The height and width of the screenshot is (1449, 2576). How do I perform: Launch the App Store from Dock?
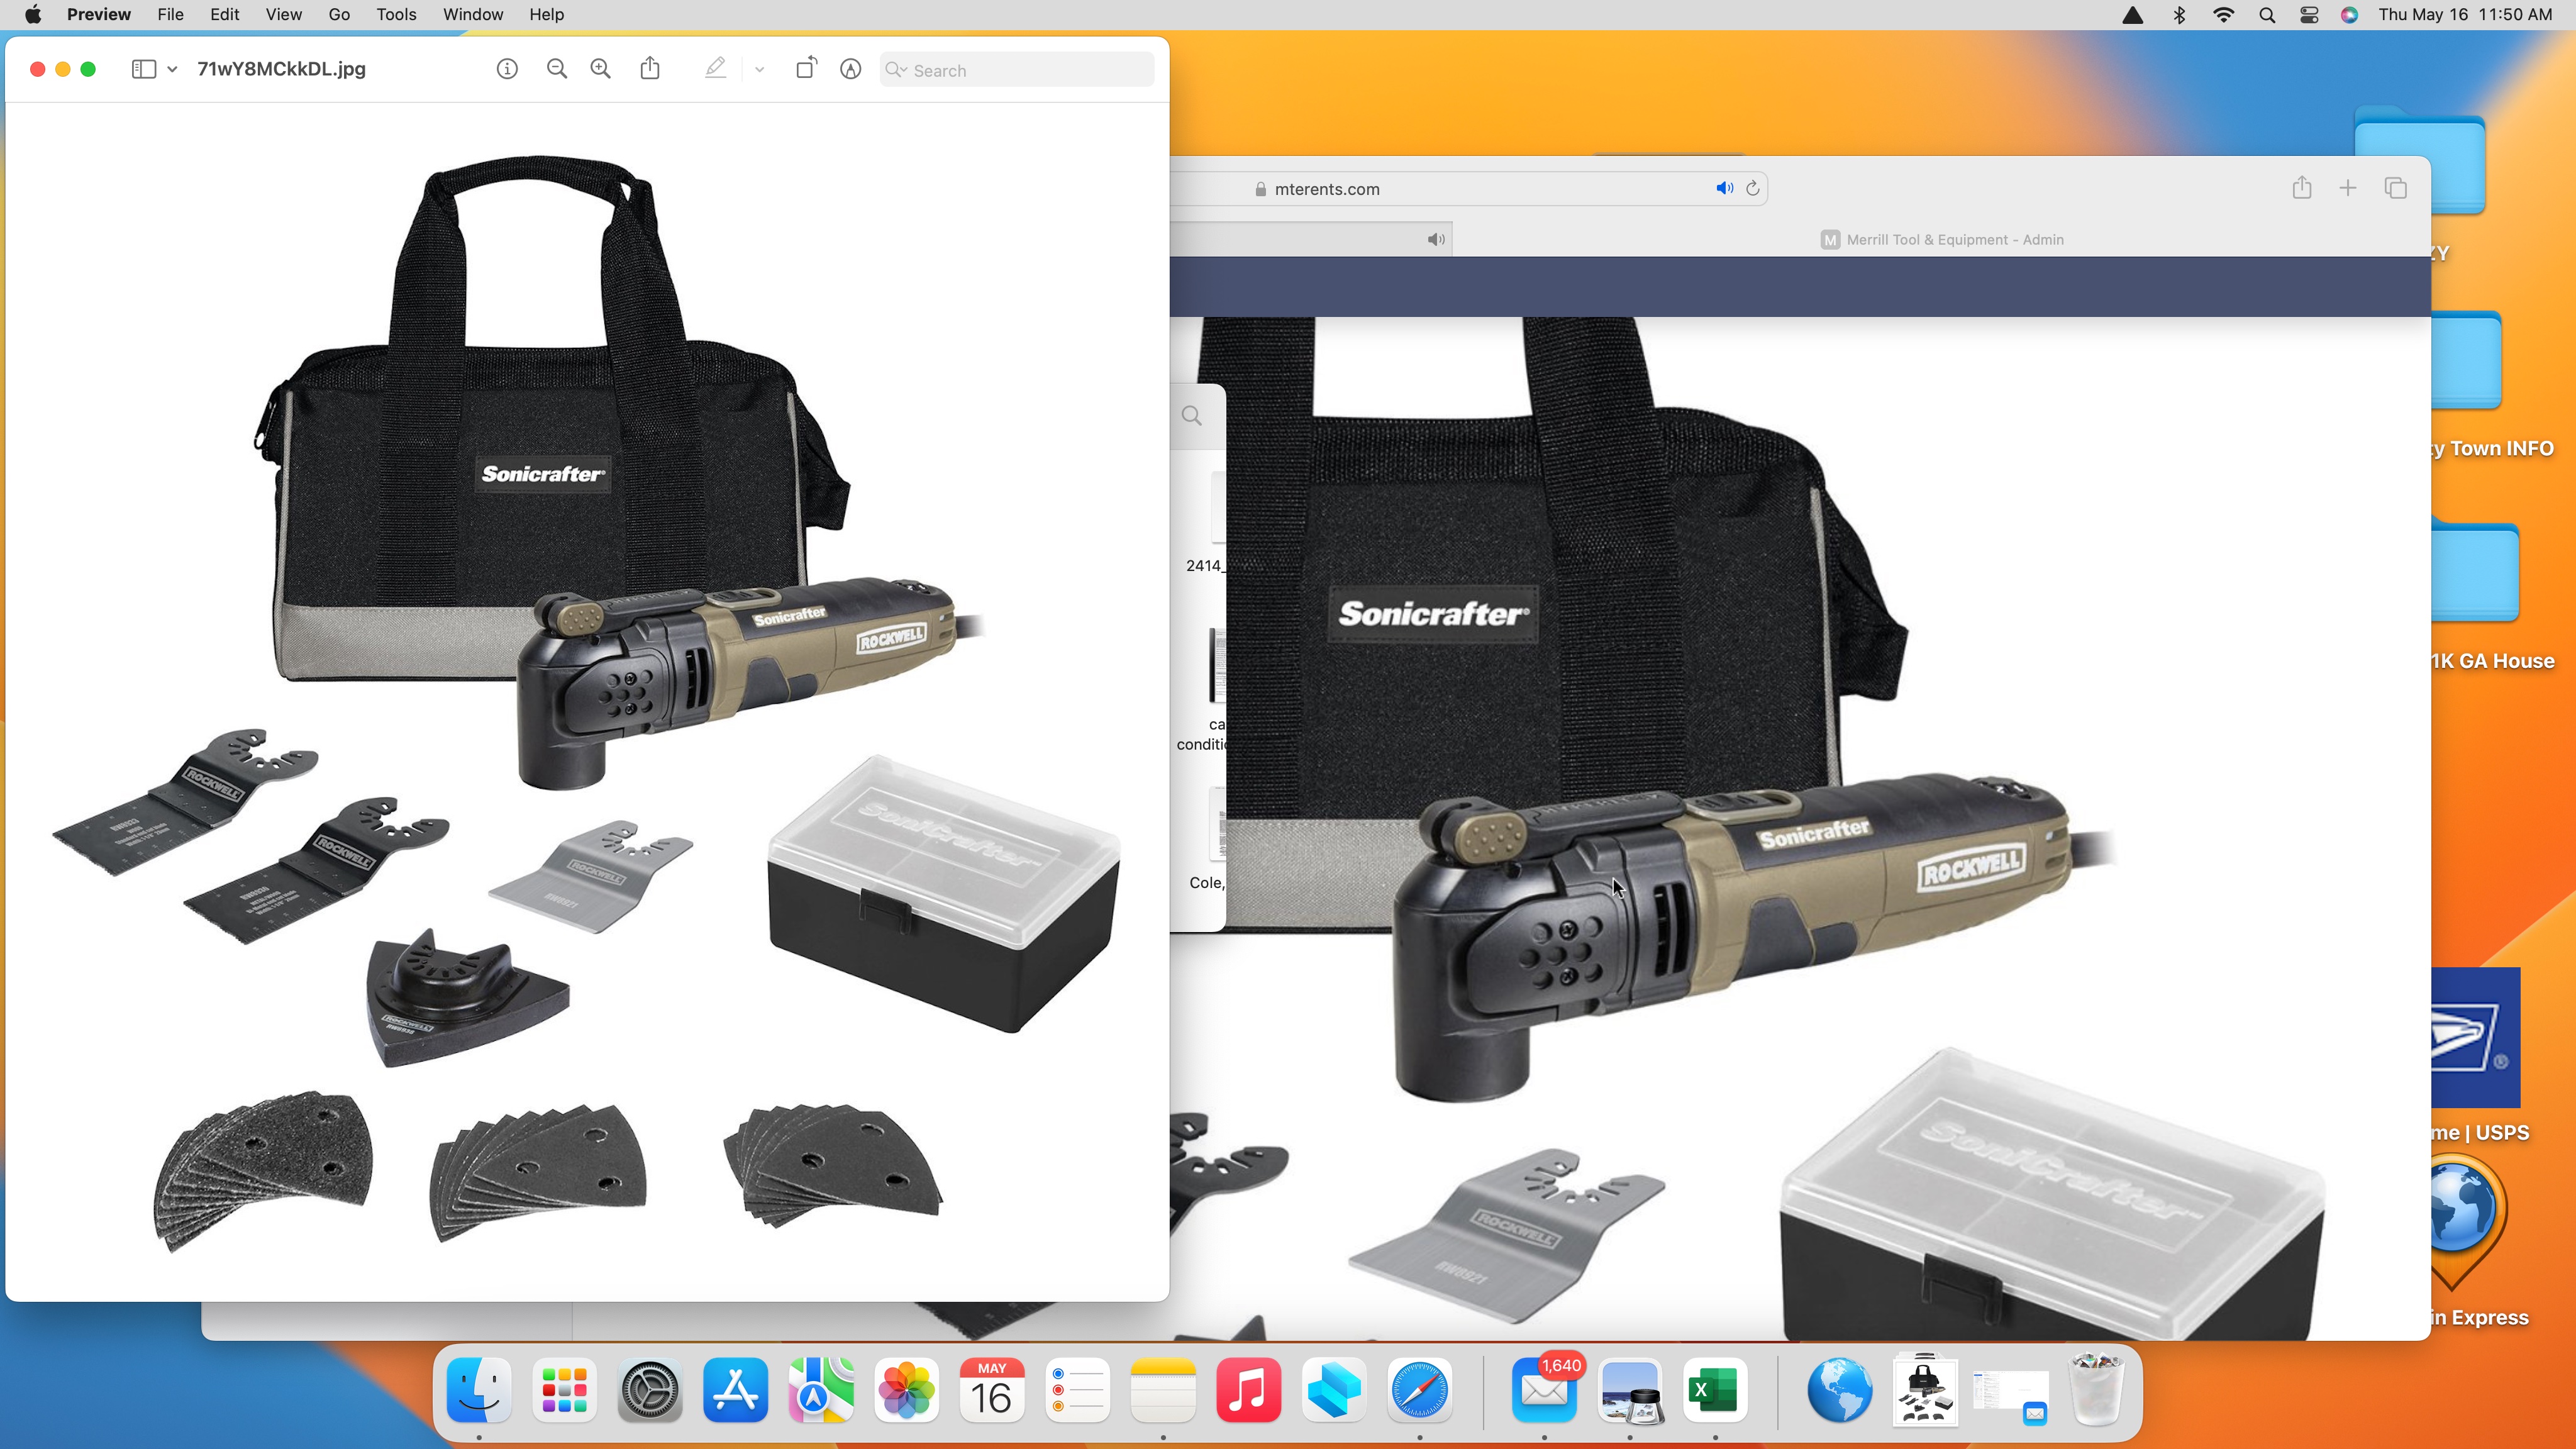pyautogui.click(x=735, y=1390)
